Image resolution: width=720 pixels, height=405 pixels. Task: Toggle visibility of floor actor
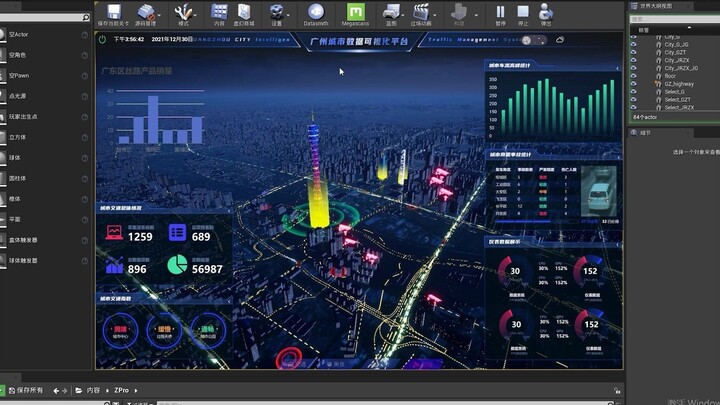click(634, 76)
